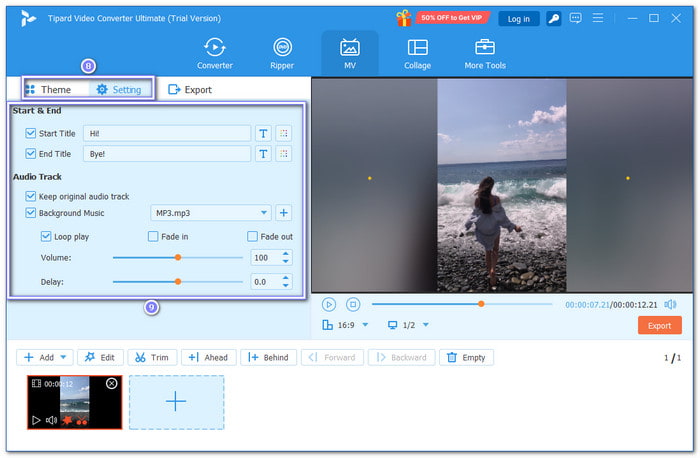Open the MP3.mp3 background music dropdown
The width and height of the screenshot is (700, 458).
pos(211,213)
